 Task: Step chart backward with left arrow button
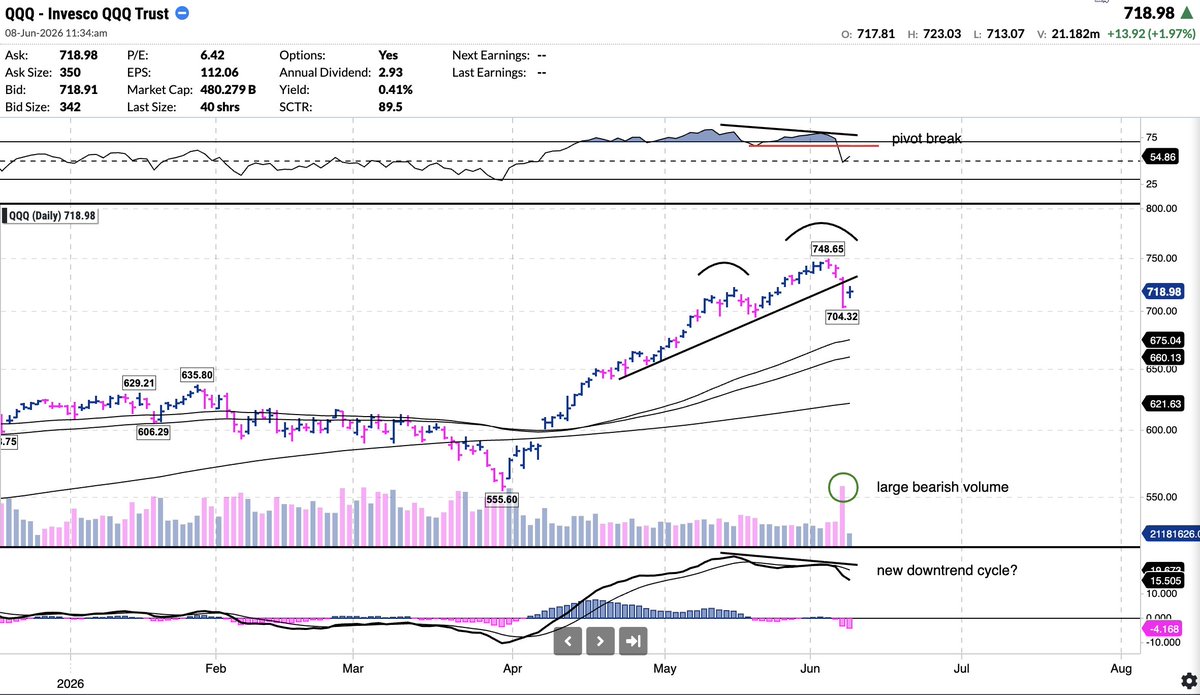tap(567, 641)
